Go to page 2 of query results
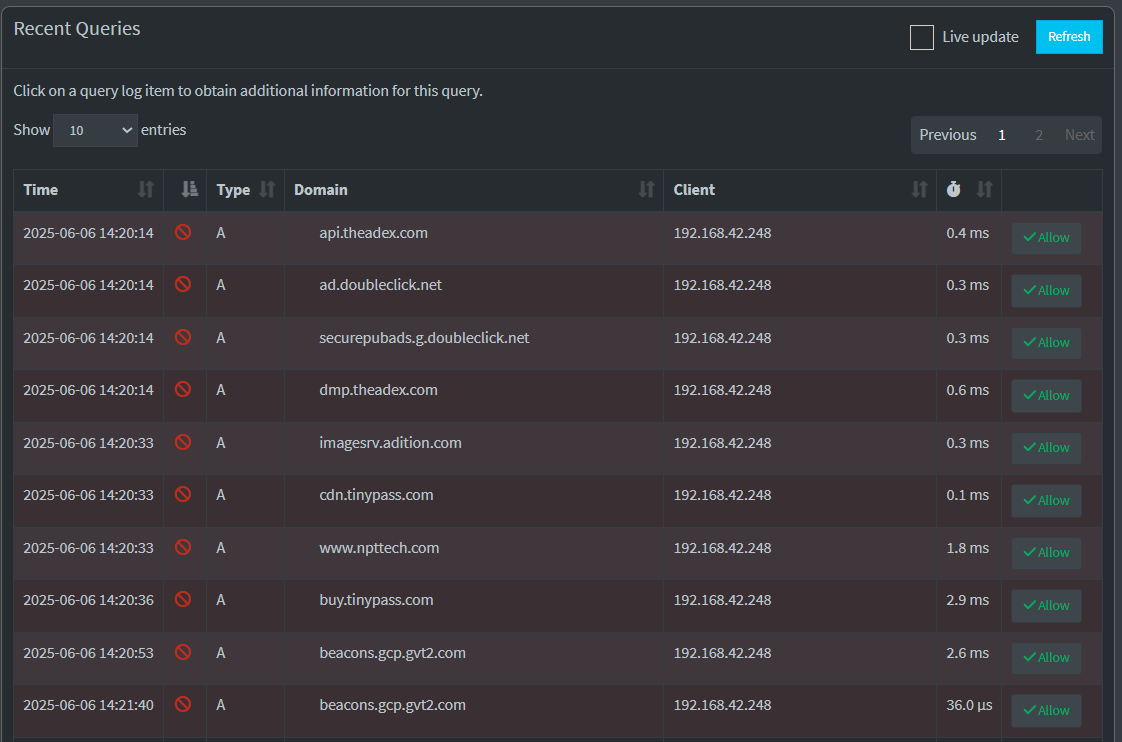This screenshot has height=742, width=1122. [x=1039, y=135]
